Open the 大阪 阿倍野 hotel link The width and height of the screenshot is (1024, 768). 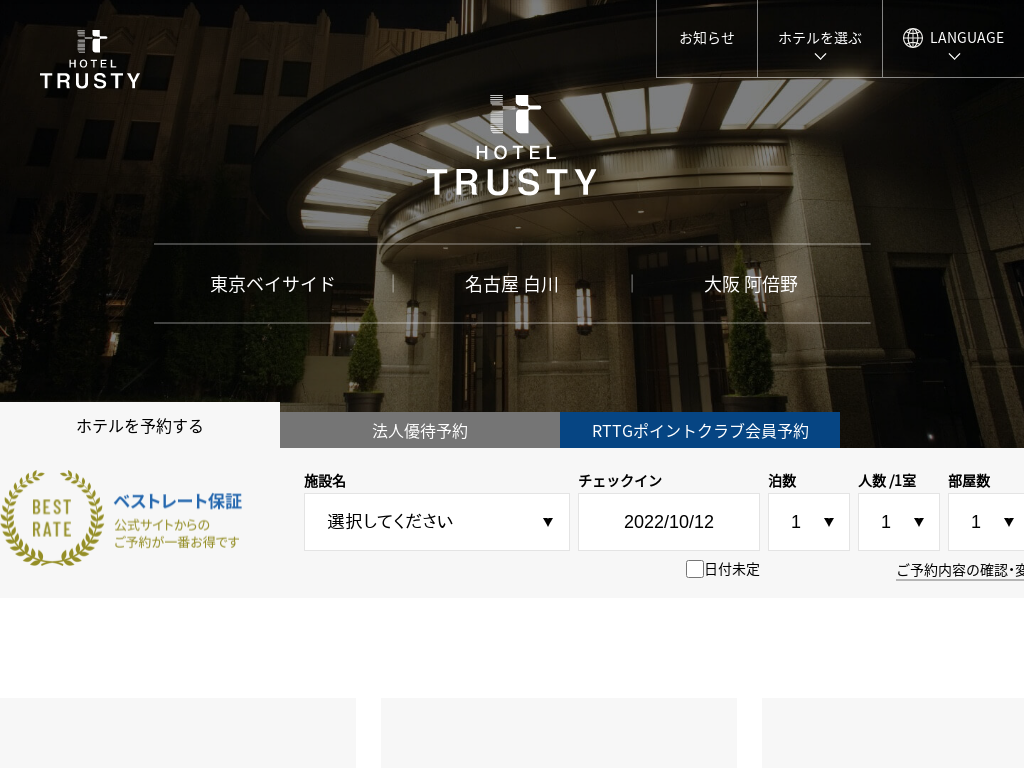751,284
